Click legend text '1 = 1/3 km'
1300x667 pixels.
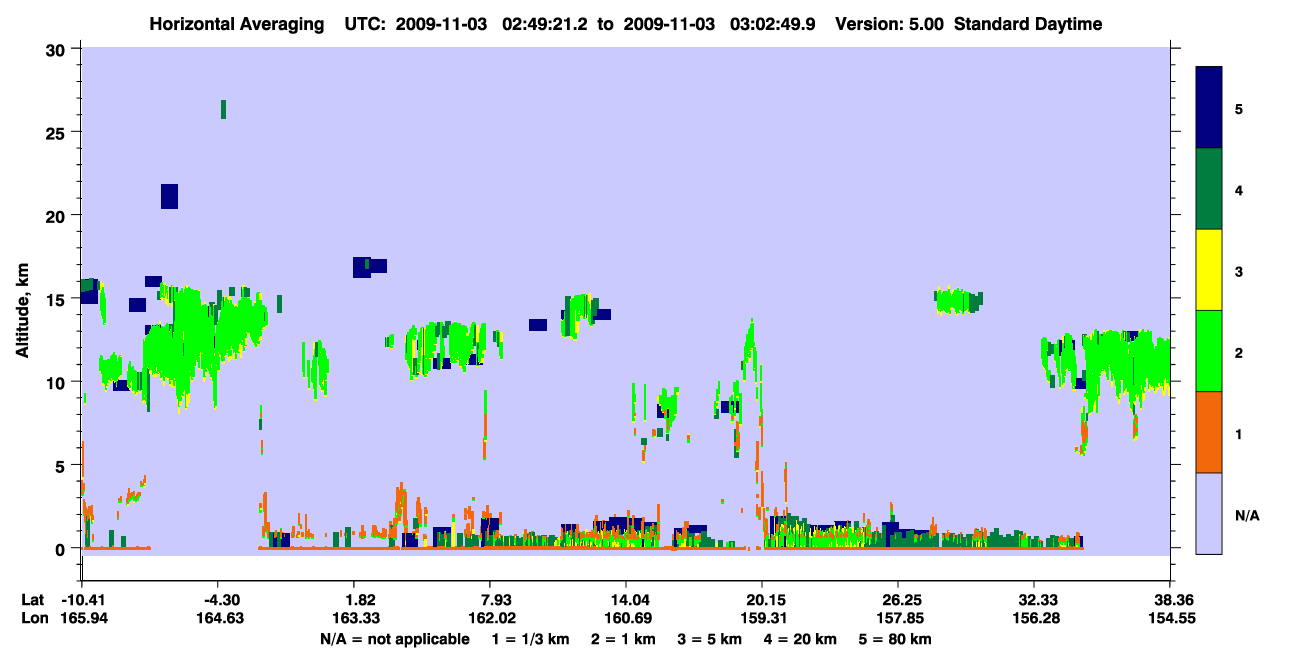[x=532, y=639]
